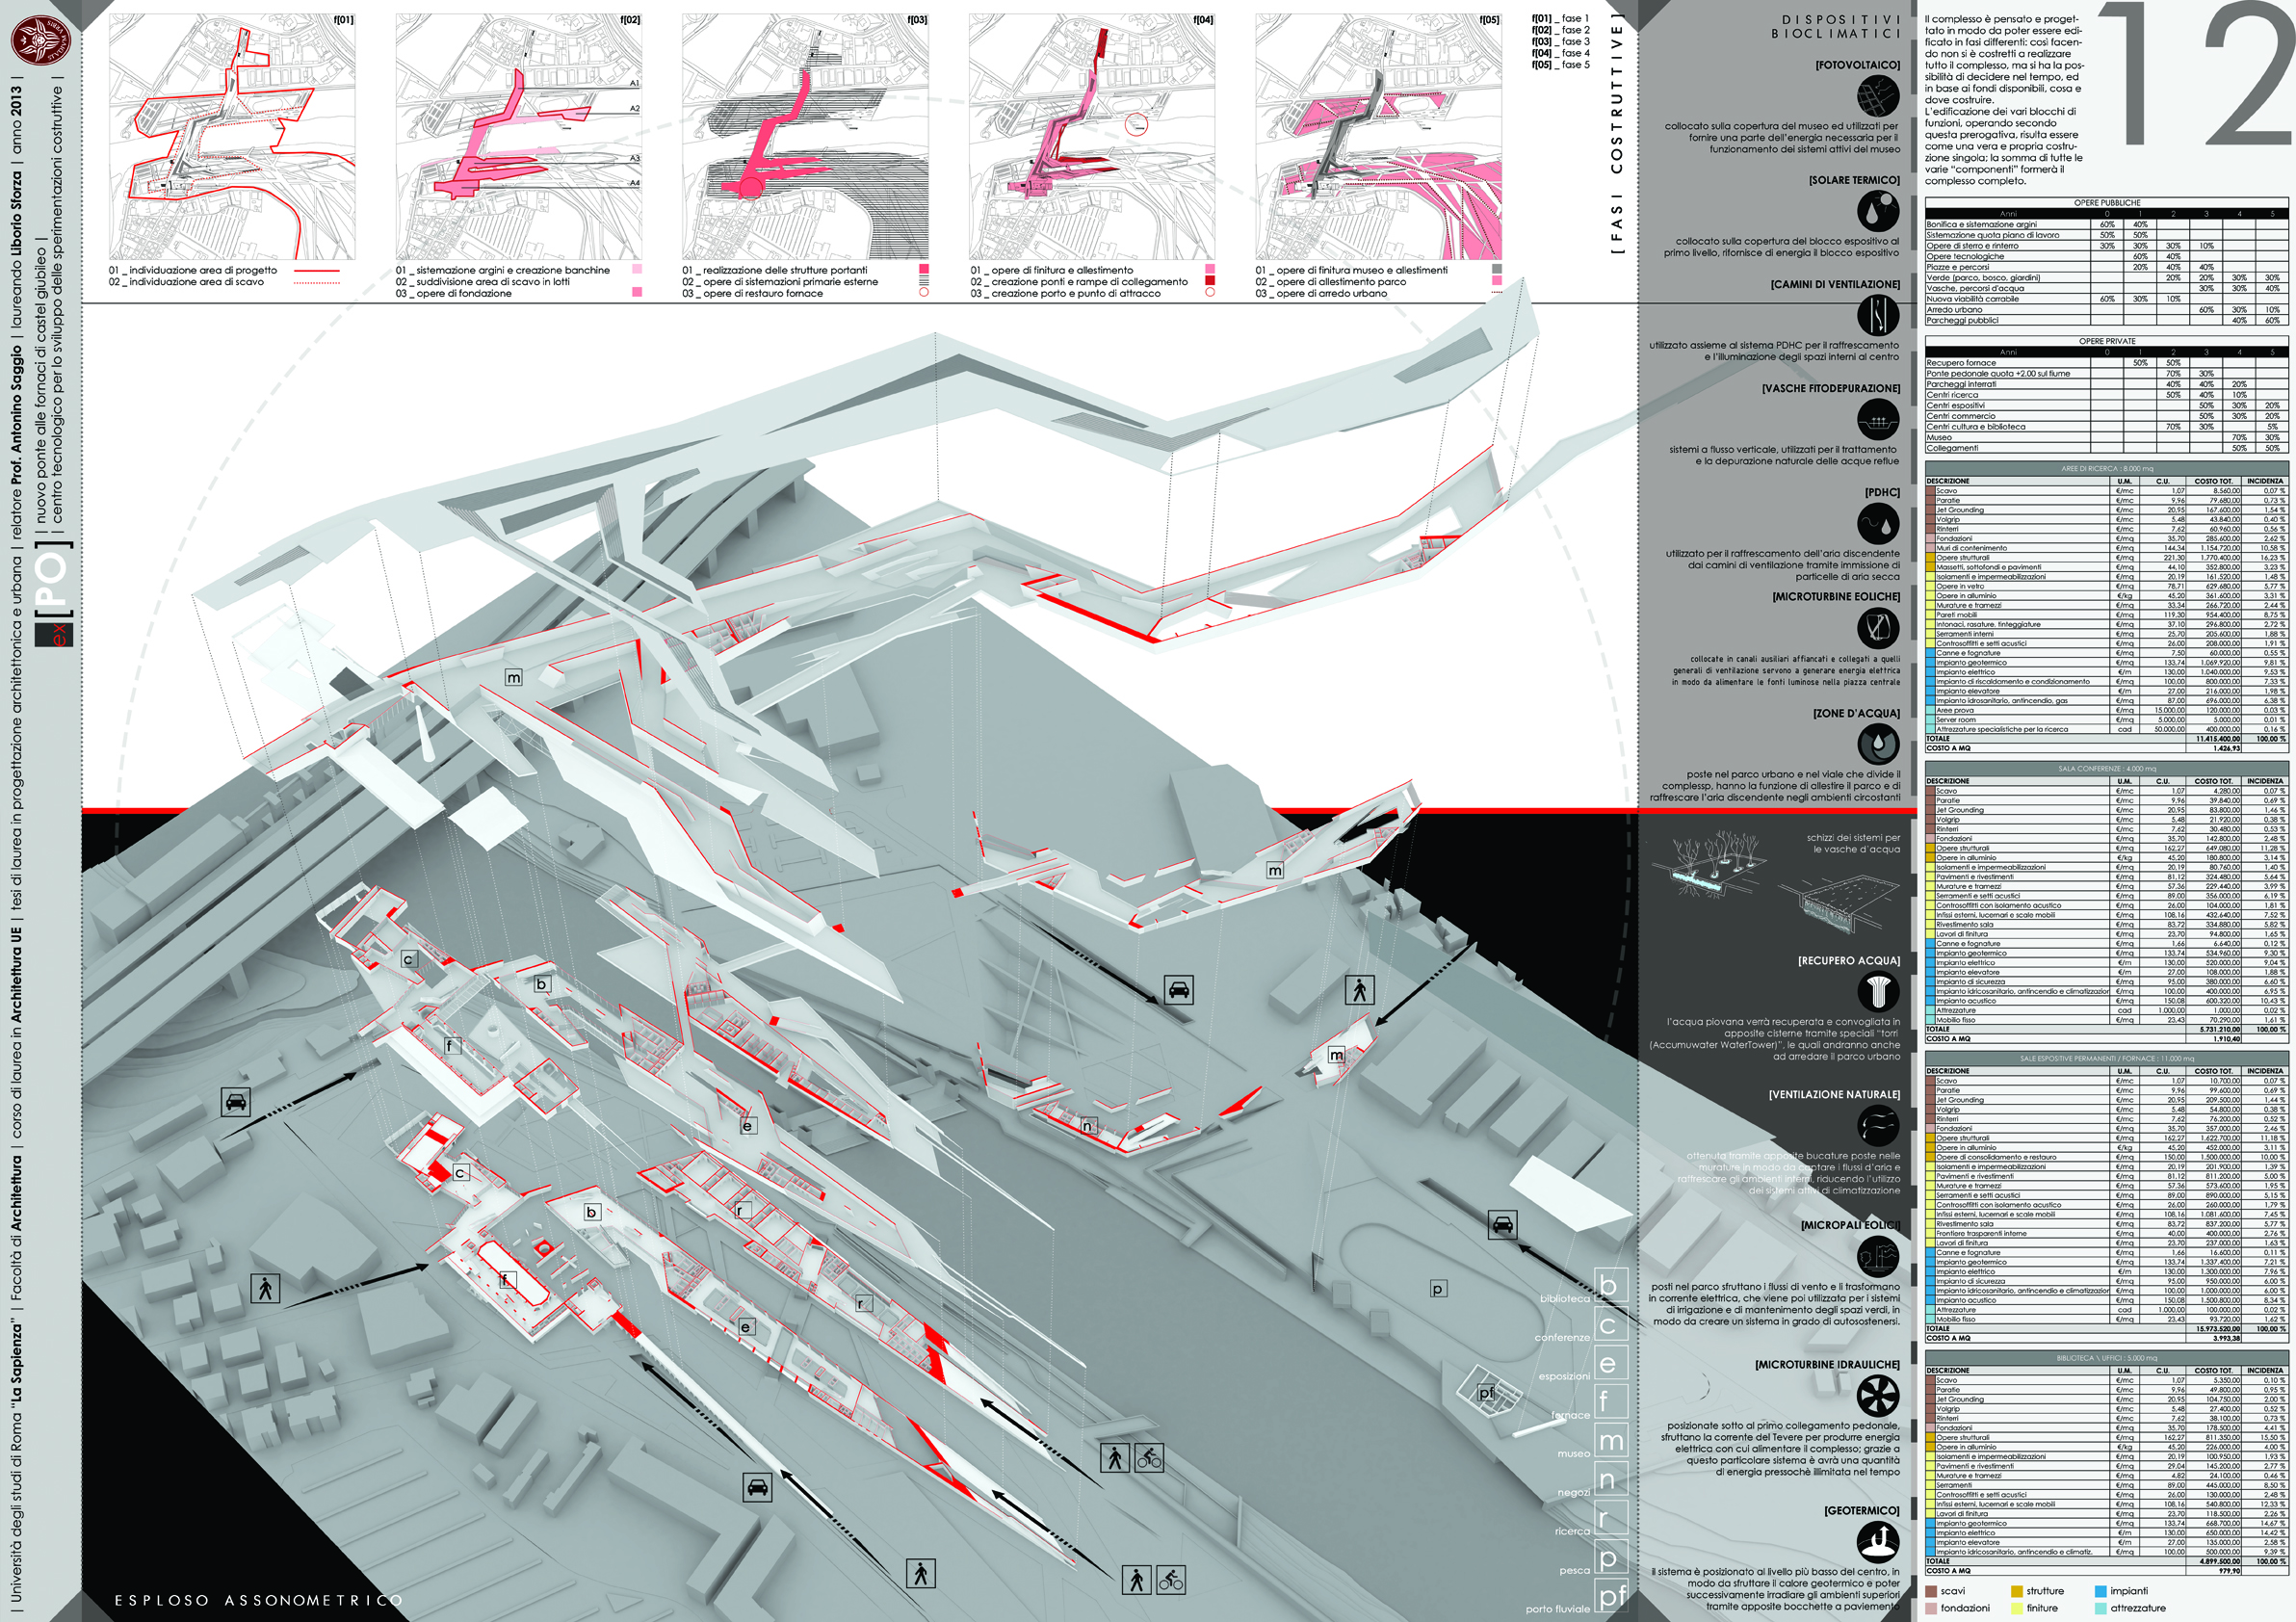Click the Vasche Fitodepurazione icon
This screenshot has width=2296, height=1622.
click(x=1877, y=419)
